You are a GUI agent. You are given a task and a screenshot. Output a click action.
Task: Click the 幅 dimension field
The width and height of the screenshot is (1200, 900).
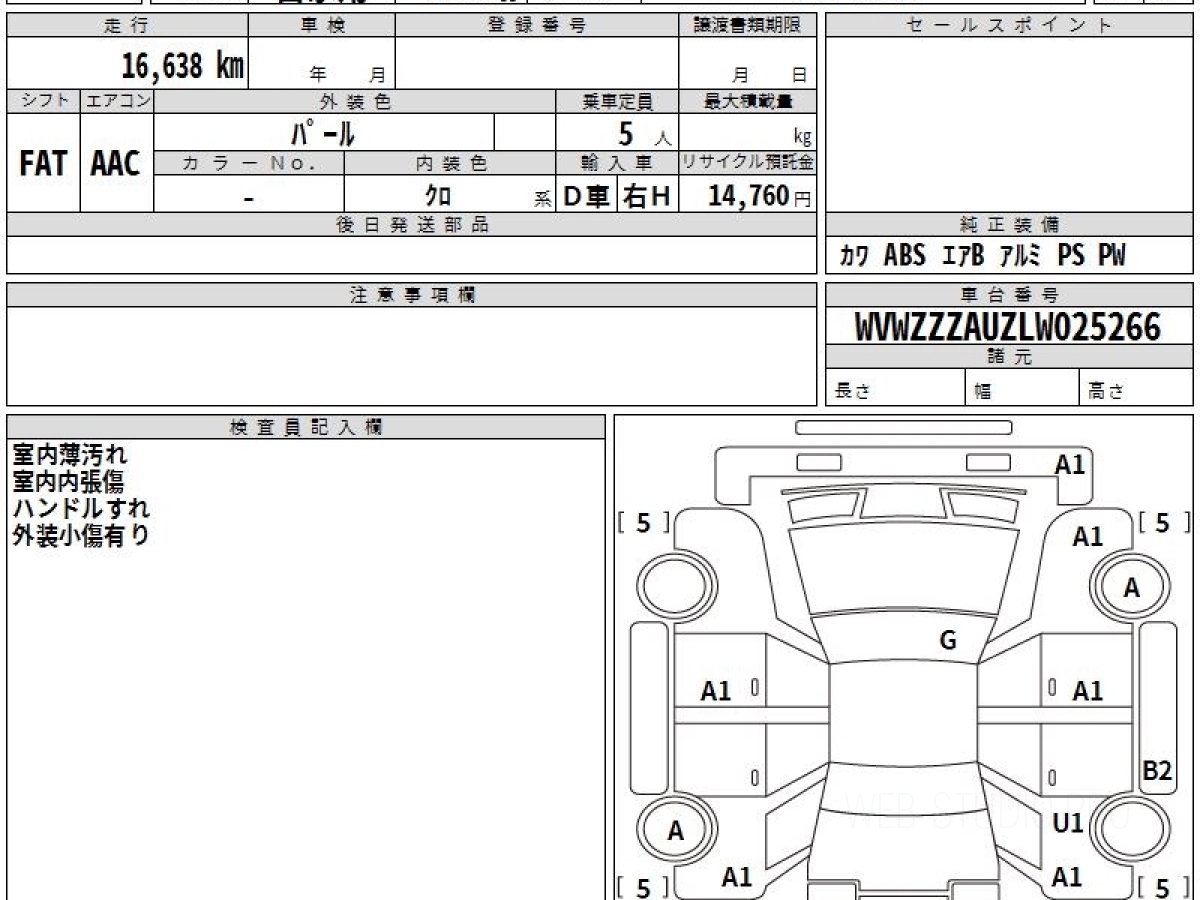[1023, 388]
